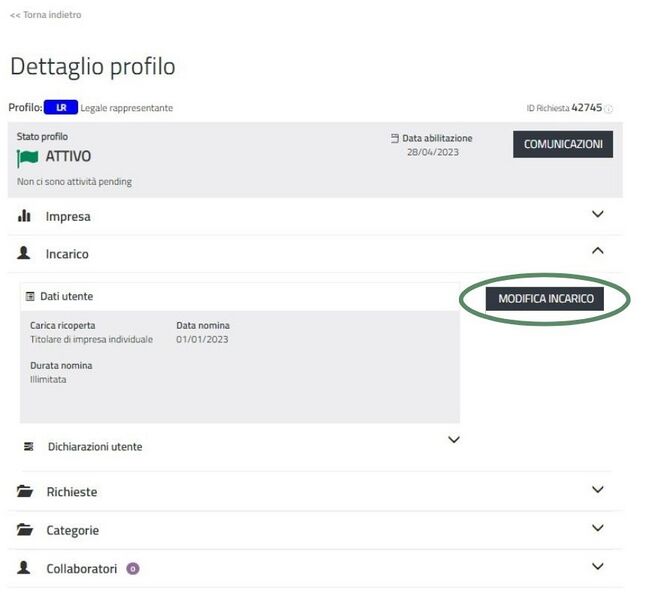The image size is (646, 599).
Task: Click the Incarico person icon
Action: 25,254
